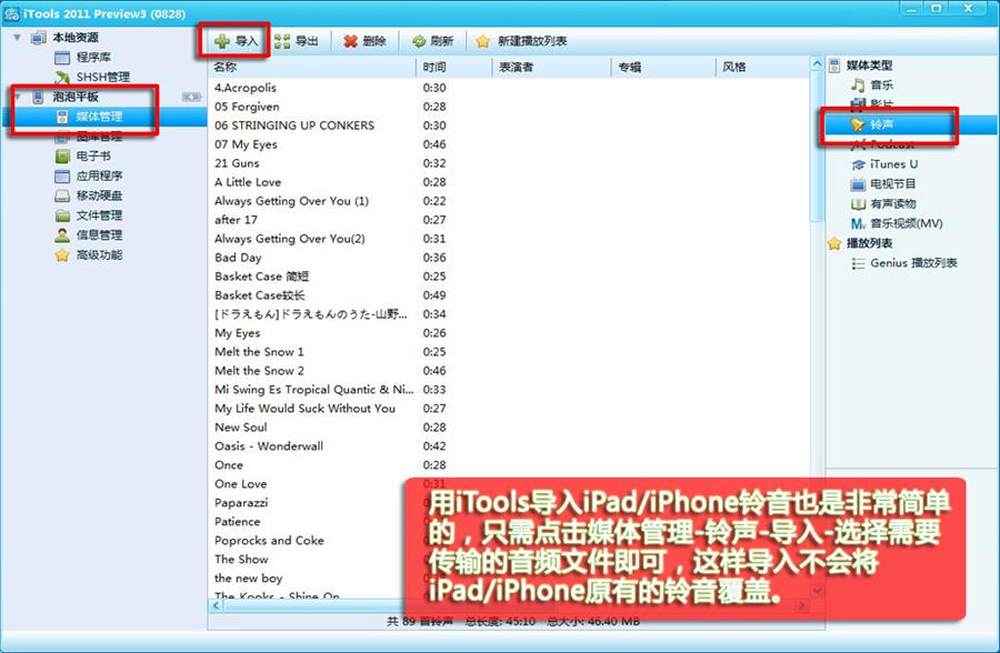Select 电视节目 (TV shows) media type

(883, 184)
